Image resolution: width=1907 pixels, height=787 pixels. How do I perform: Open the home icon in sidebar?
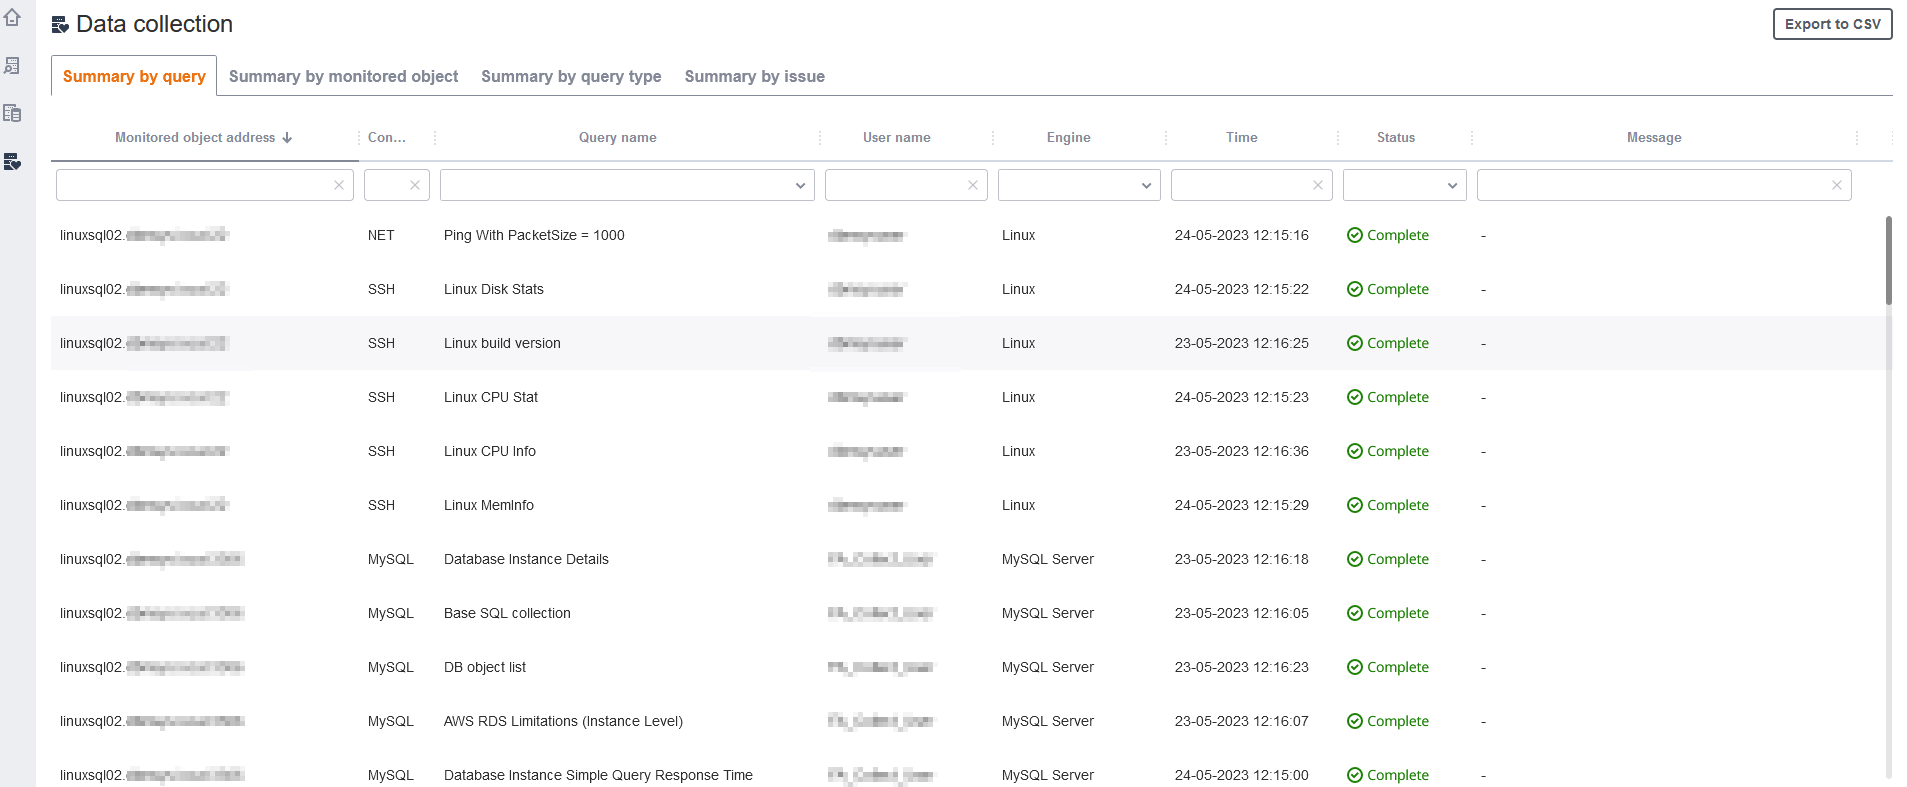point(12,17)
